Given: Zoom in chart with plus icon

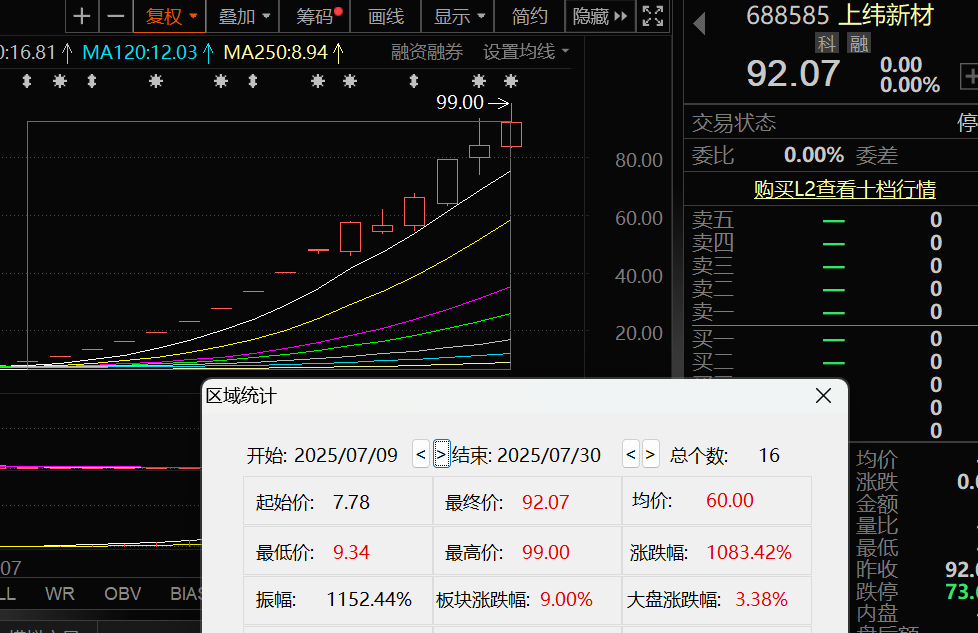Looking at the screenshot, I should tap(82, 16).
